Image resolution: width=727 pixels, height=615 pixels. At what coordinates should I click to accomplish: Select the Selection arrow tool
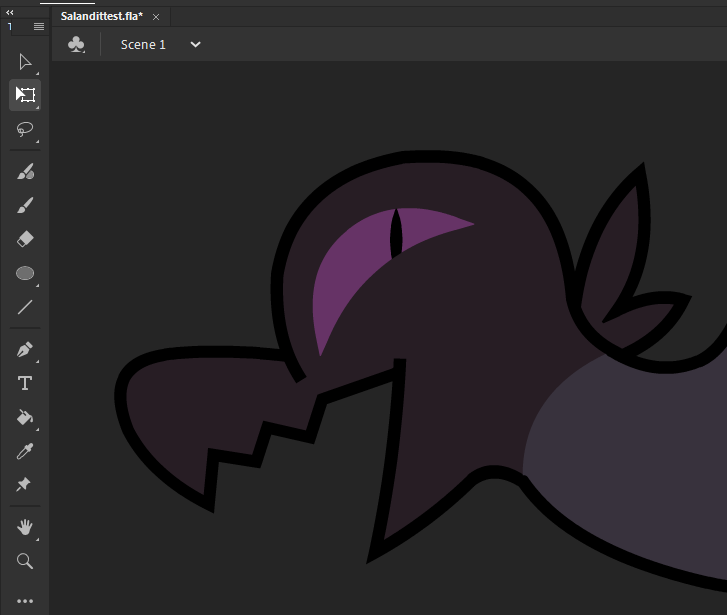pyautogui.click(x=25, y=62)
